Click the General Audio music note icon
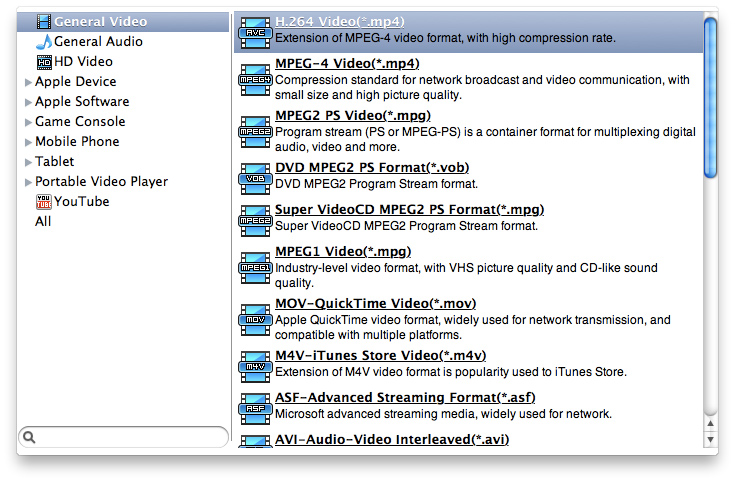Viewport: 735px width, 482px height. click(43, 42)
